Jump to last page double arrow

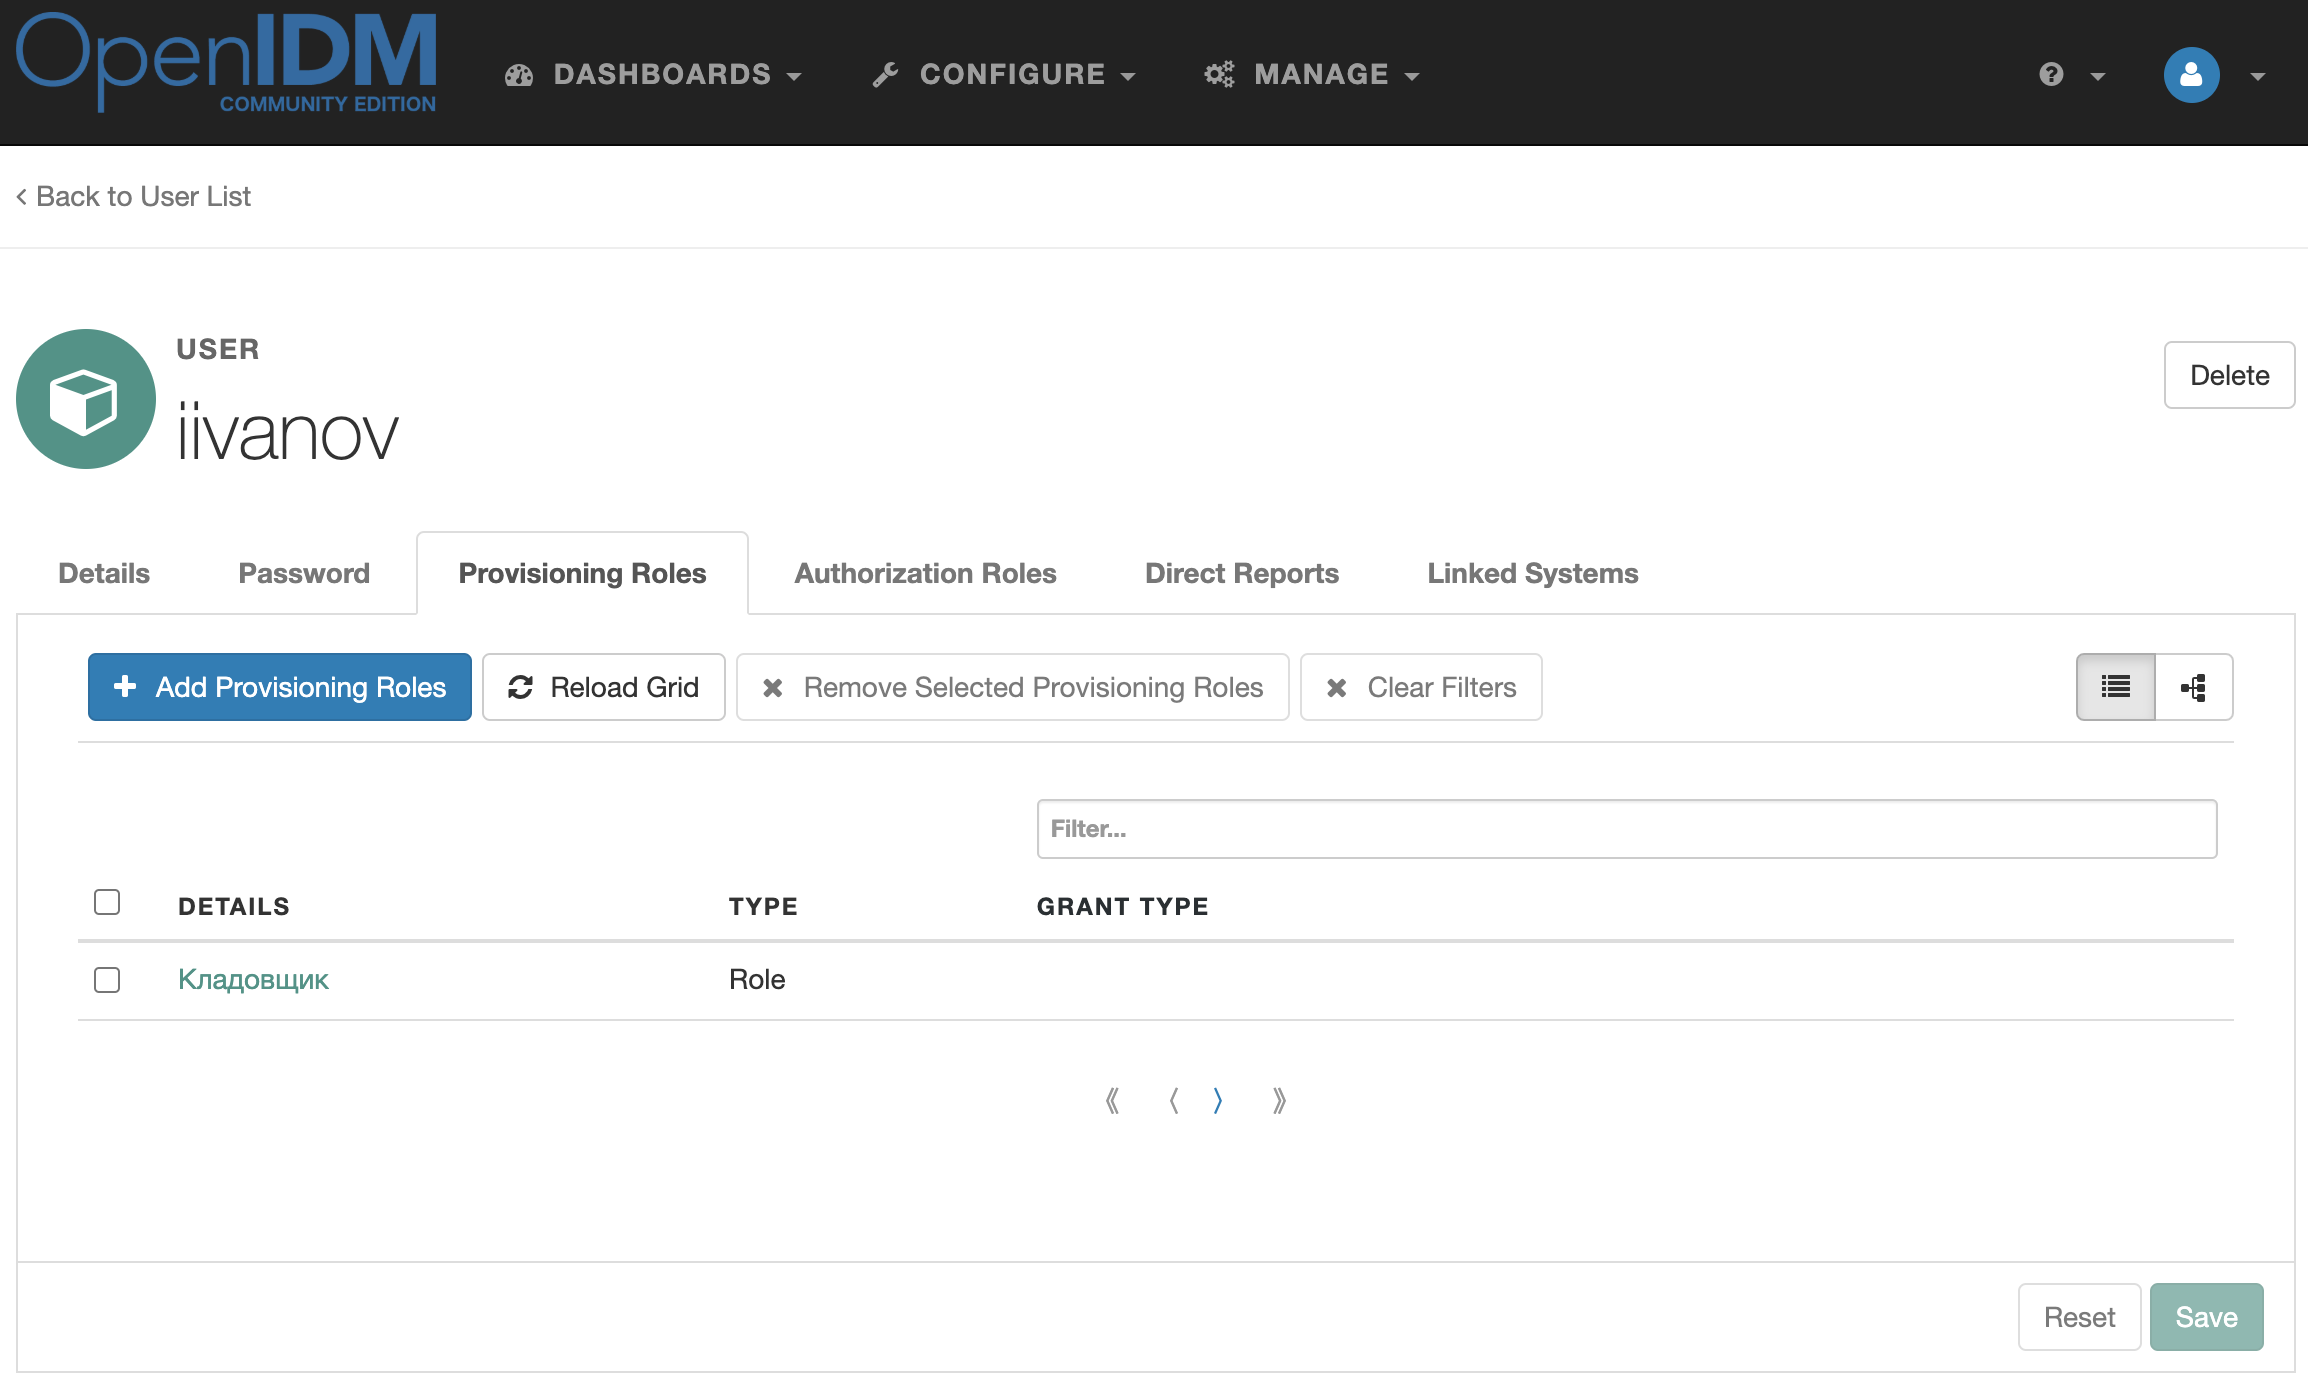(x=1279, y=1101)
